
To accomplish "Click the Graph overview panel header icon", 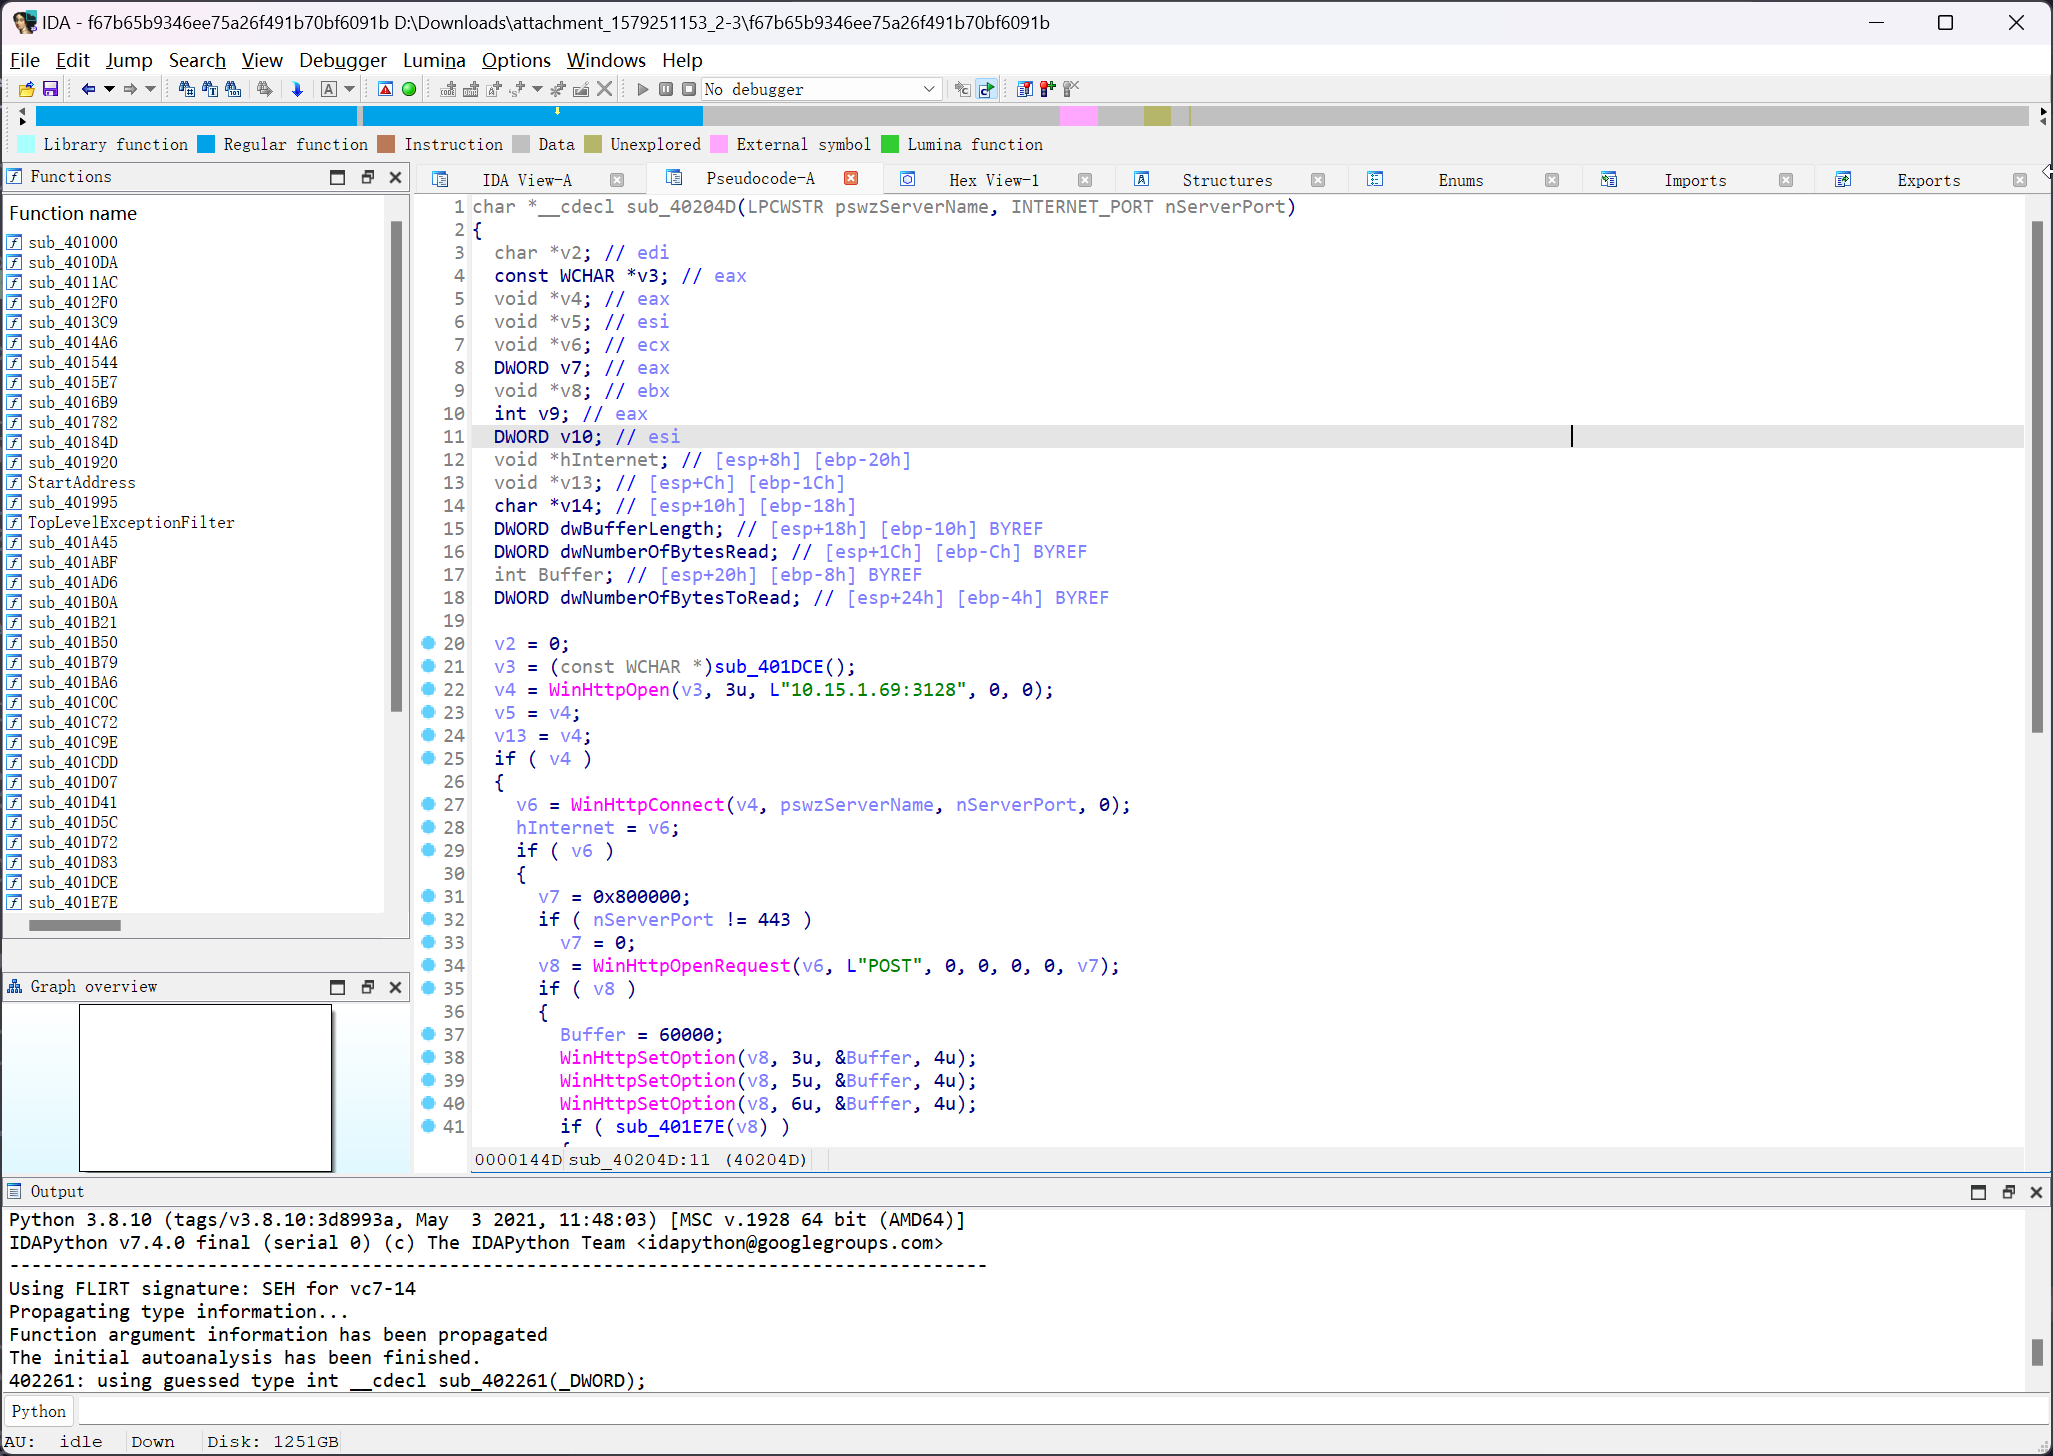I will (x=15, y=987).
